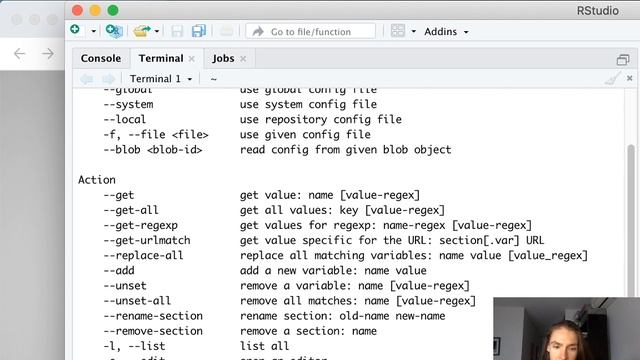Click the '-f, --file <file>' text
The image size is (640, 360).
click(x=156, y=135)
